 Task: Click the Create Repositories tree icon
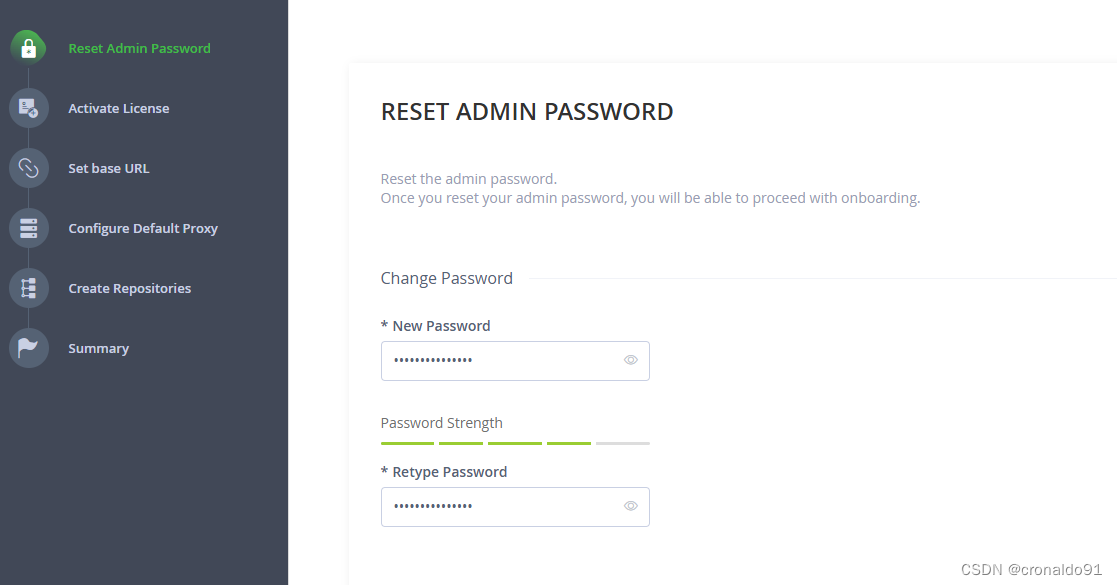click(28, 288)
